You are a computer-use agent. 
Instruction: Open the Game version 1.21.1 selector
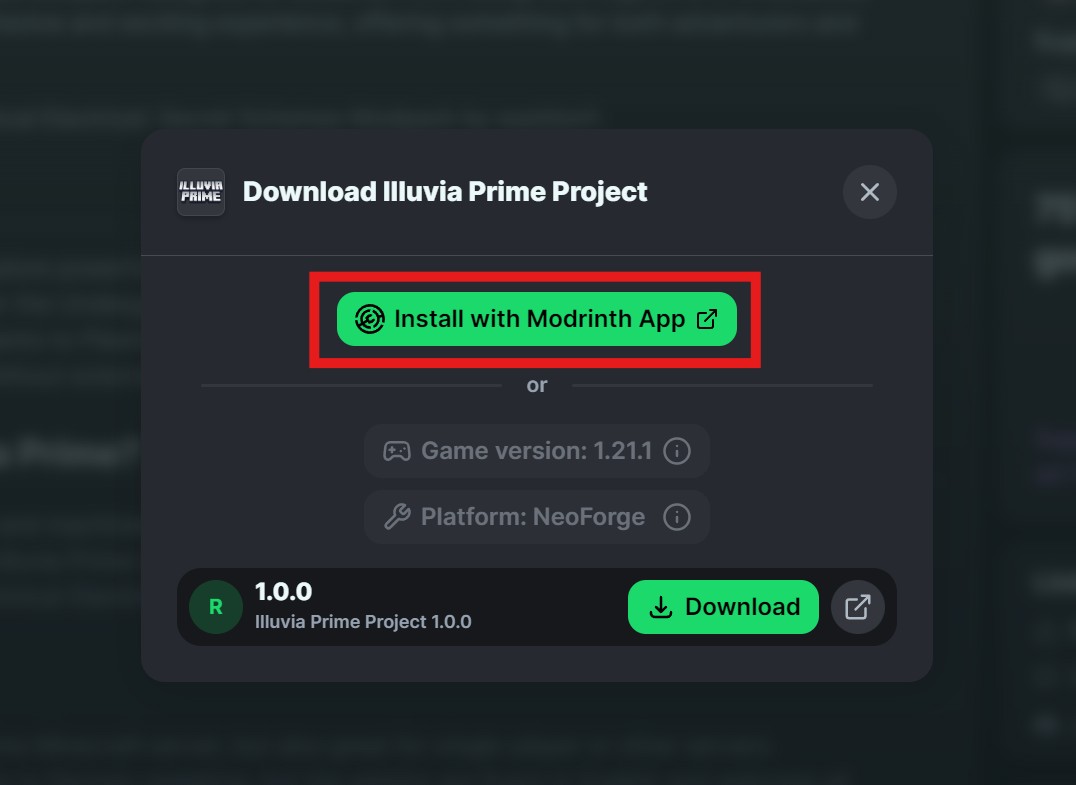click(535, 451)
